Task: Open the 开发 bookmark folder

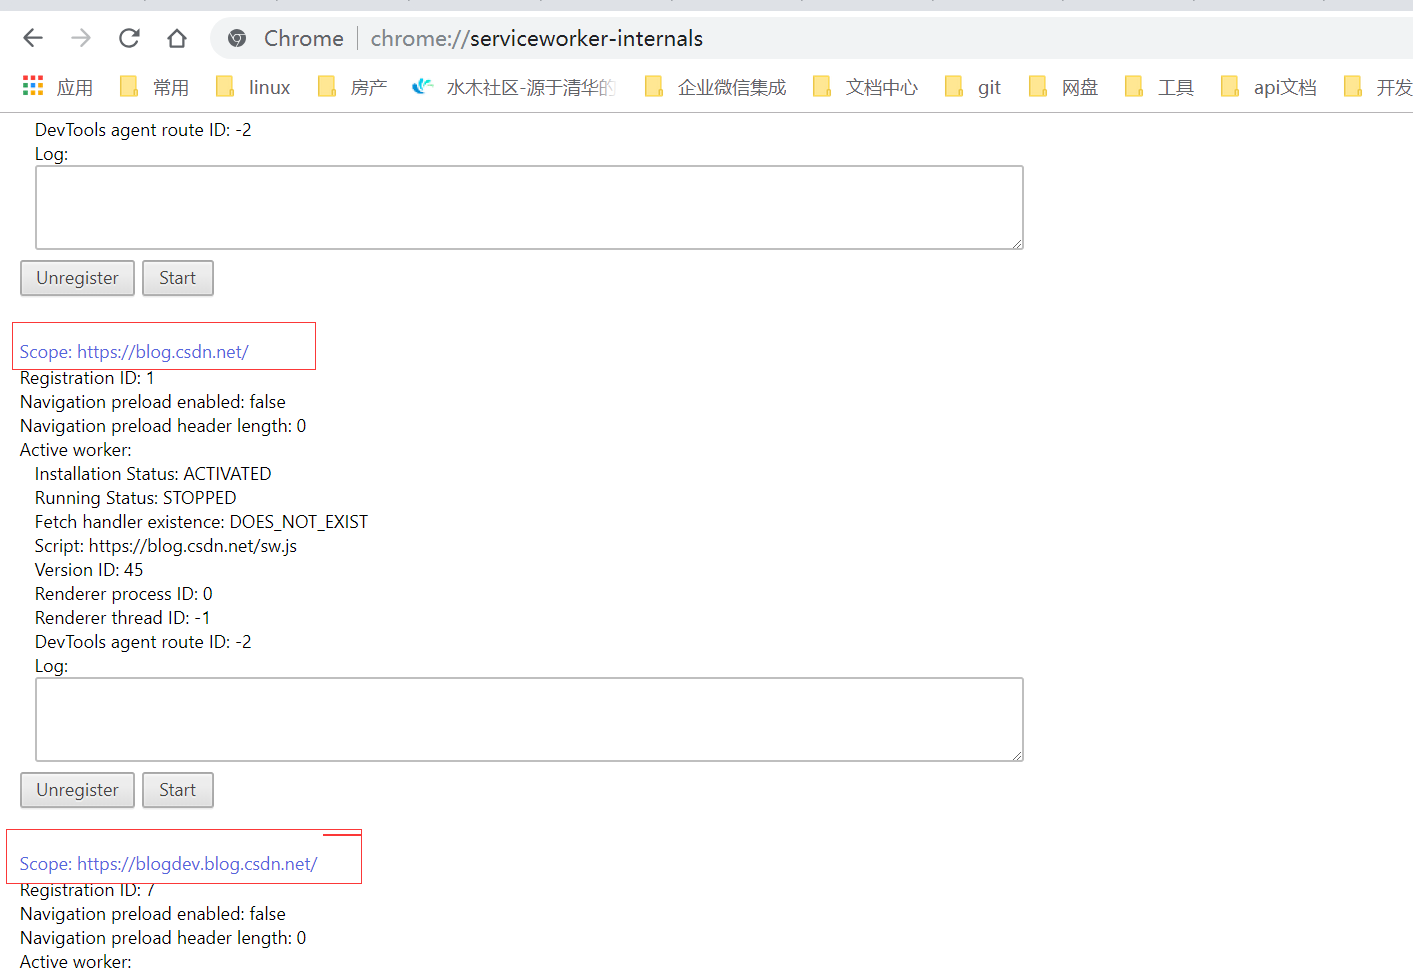Action: point(1378,87)
